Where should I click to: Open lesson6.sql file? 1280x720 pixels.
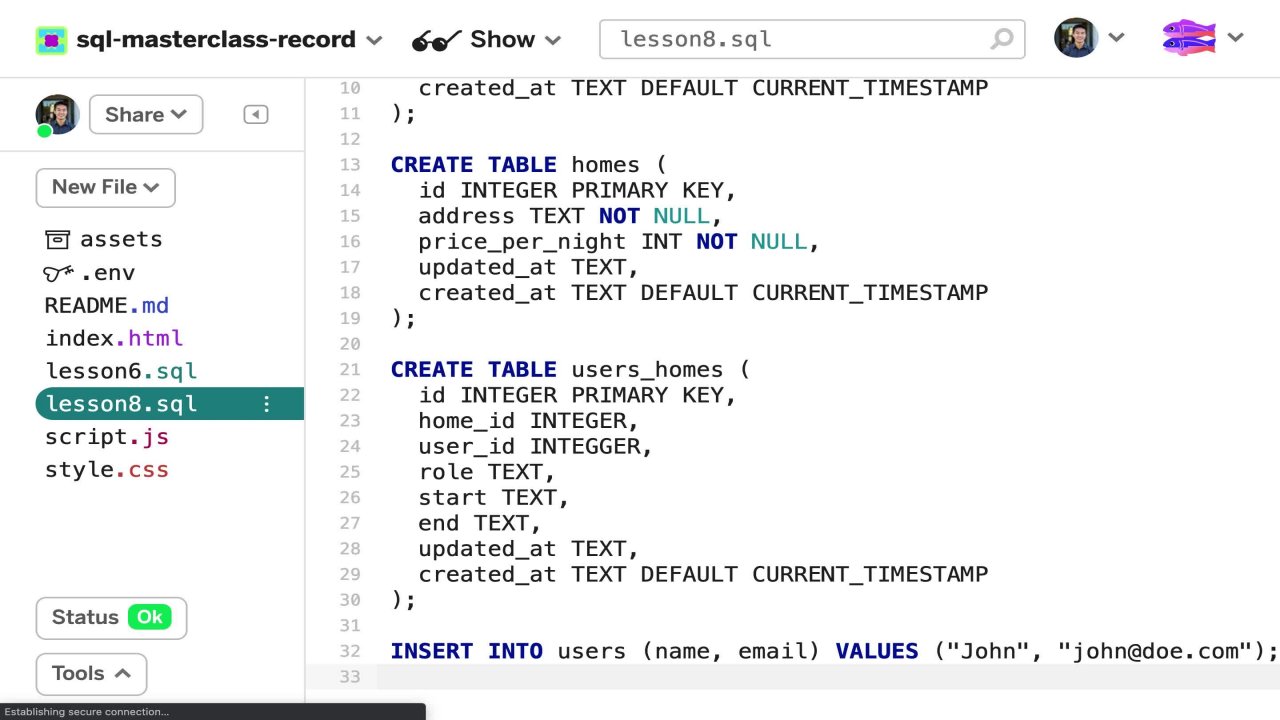tap(121, 371)
